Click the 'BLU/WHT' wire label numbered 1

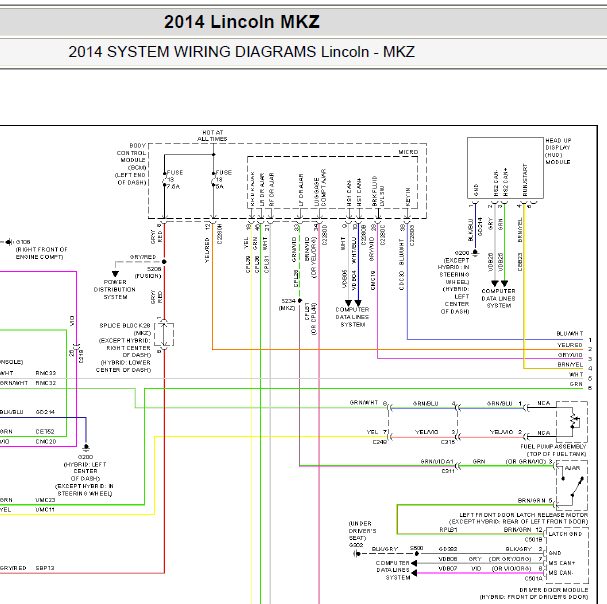pyautogui.click(x=569, y=333)
